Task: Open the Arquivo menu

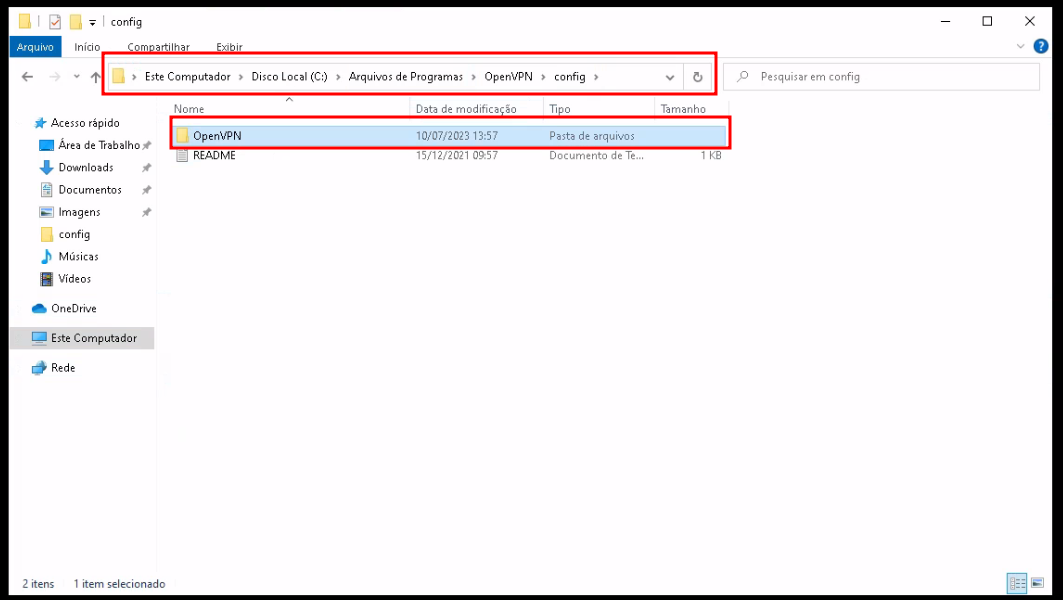Action: point(35,47)
